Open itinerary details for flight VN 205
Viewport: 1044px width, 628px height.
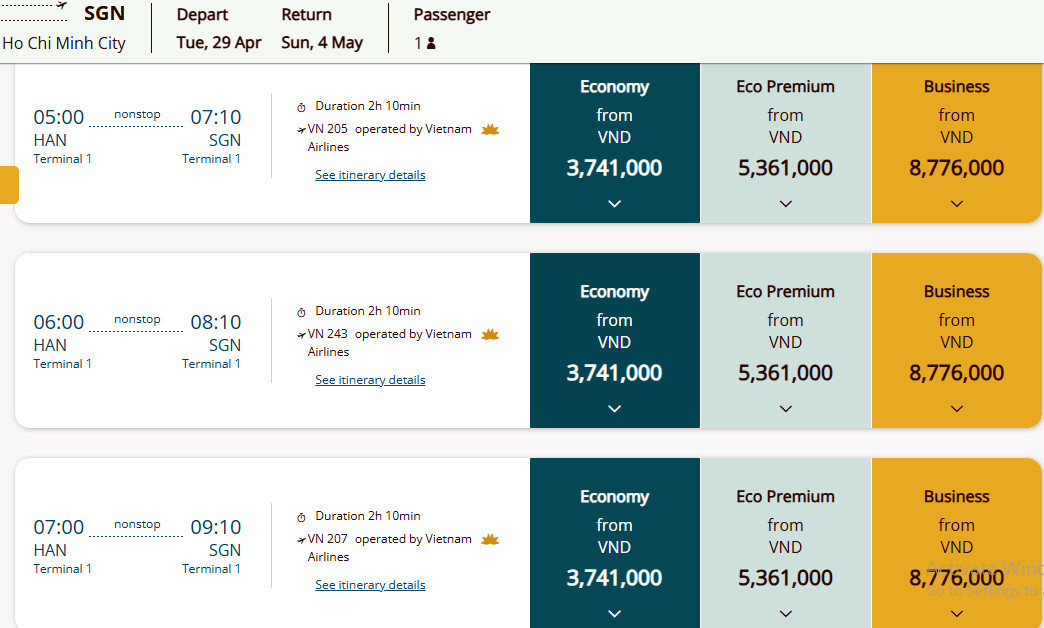[370, 175]
